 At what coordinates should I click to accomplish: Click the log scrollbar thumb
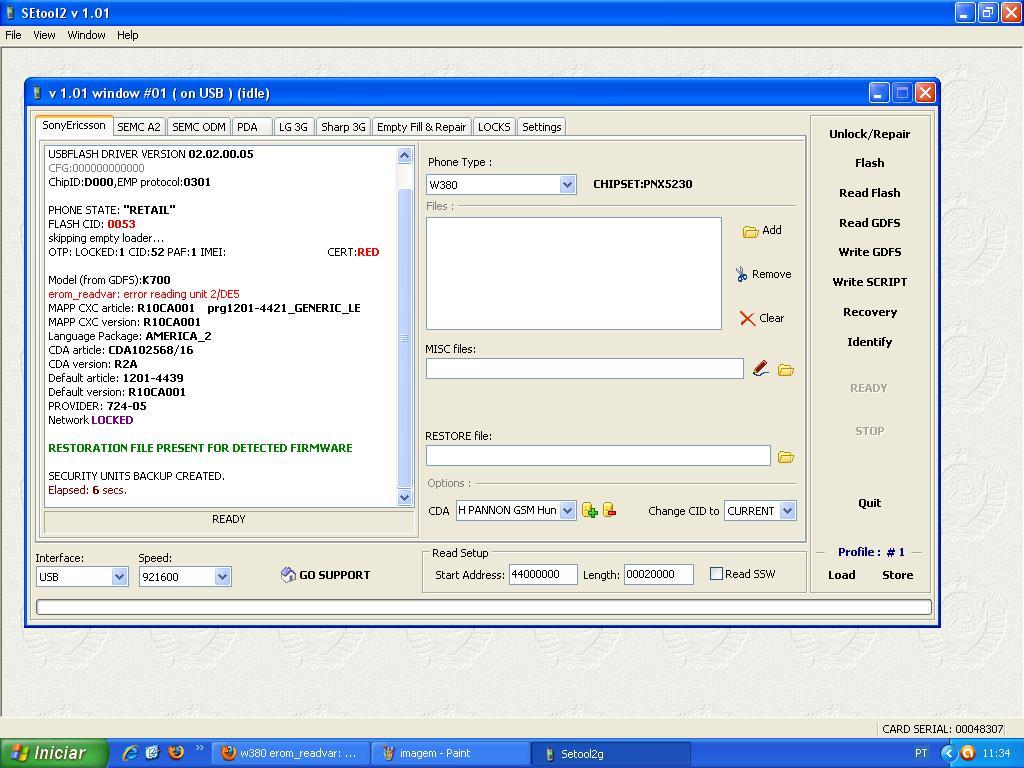(404, 338)
